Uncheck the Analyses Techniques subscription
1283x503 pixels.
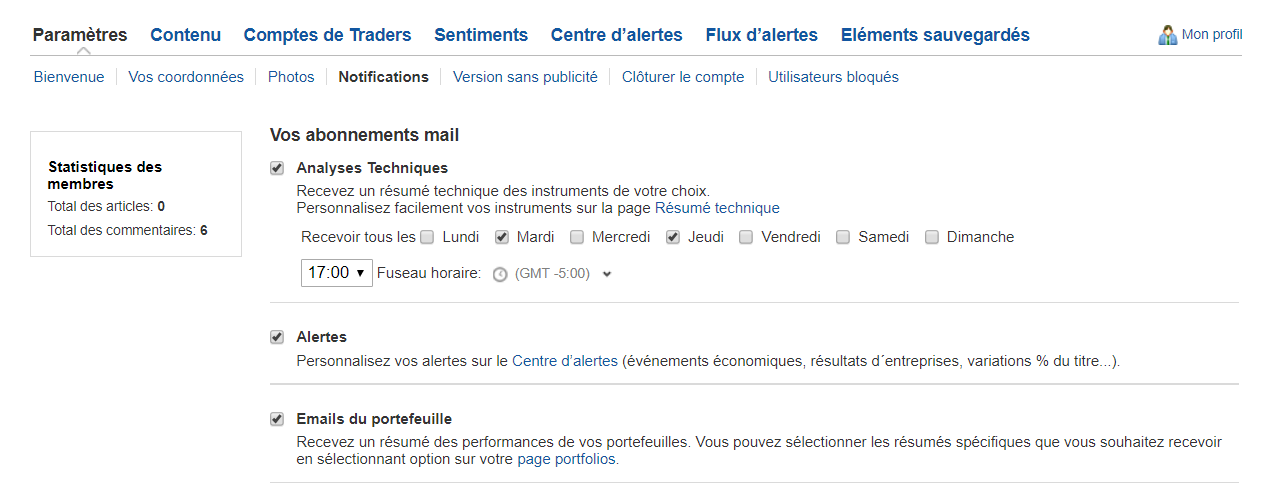[x=277, y=168]
